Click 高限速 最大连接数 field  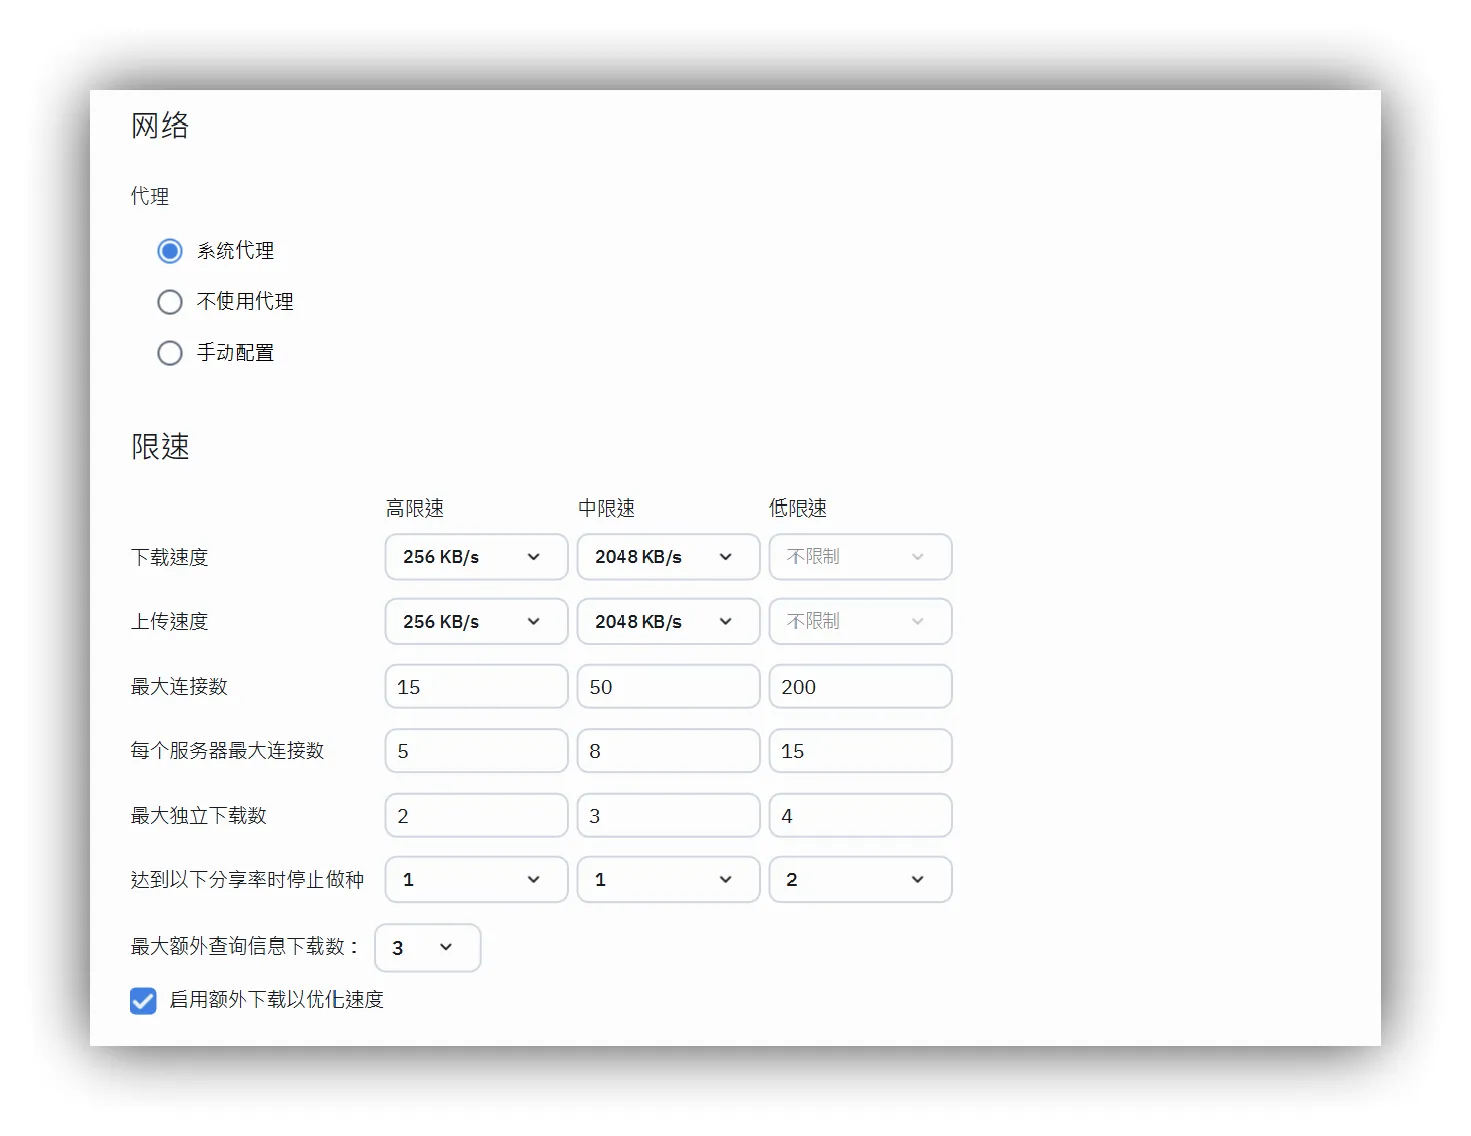pos(476,687)
